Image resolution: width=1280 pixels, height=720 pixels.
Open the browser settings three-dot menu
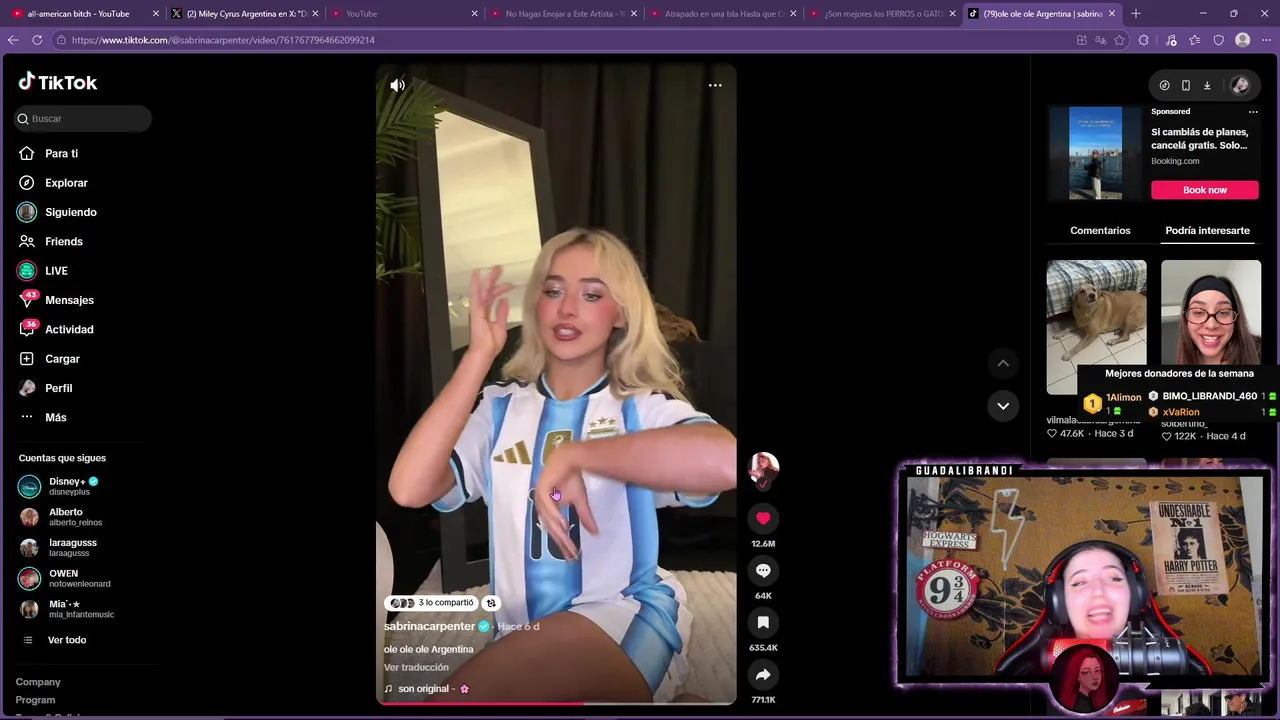pyautogui.click(x=1266, y=40)
